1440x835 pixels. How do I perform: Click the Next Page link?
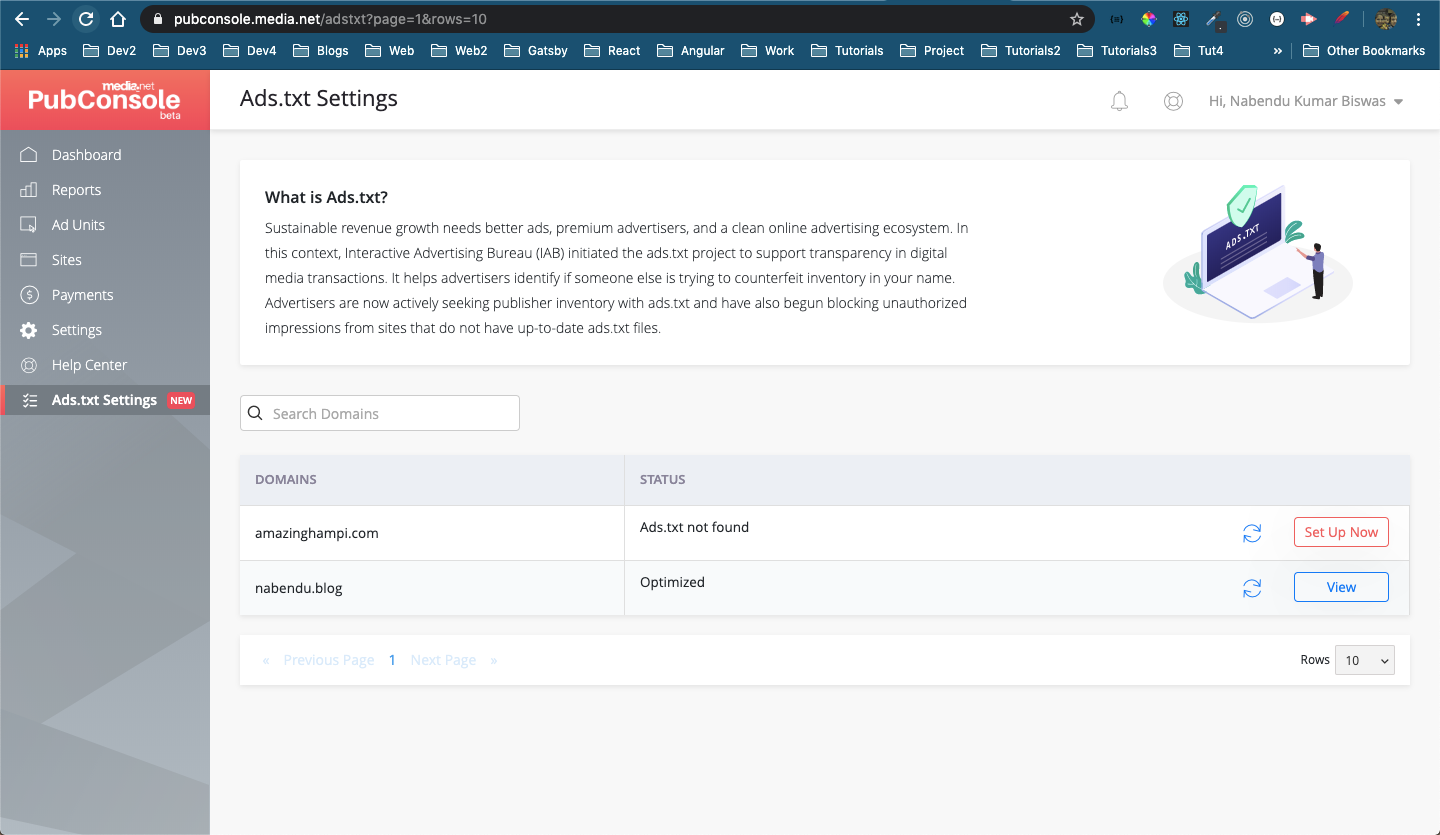(x=443, y=660)
